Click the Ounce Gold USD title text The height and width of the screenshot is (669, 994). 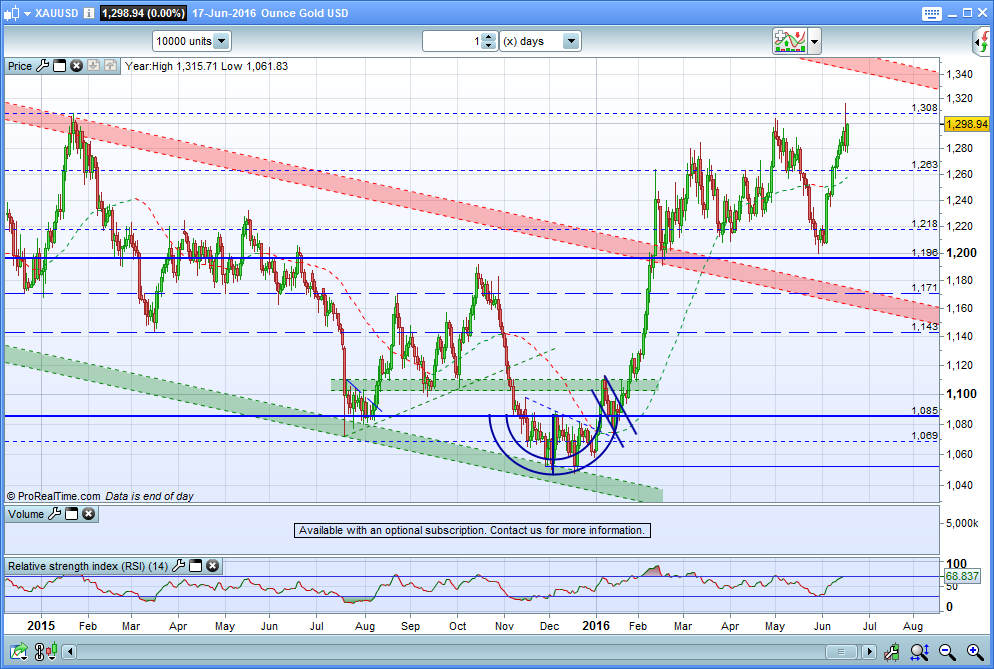coord(304,13)
